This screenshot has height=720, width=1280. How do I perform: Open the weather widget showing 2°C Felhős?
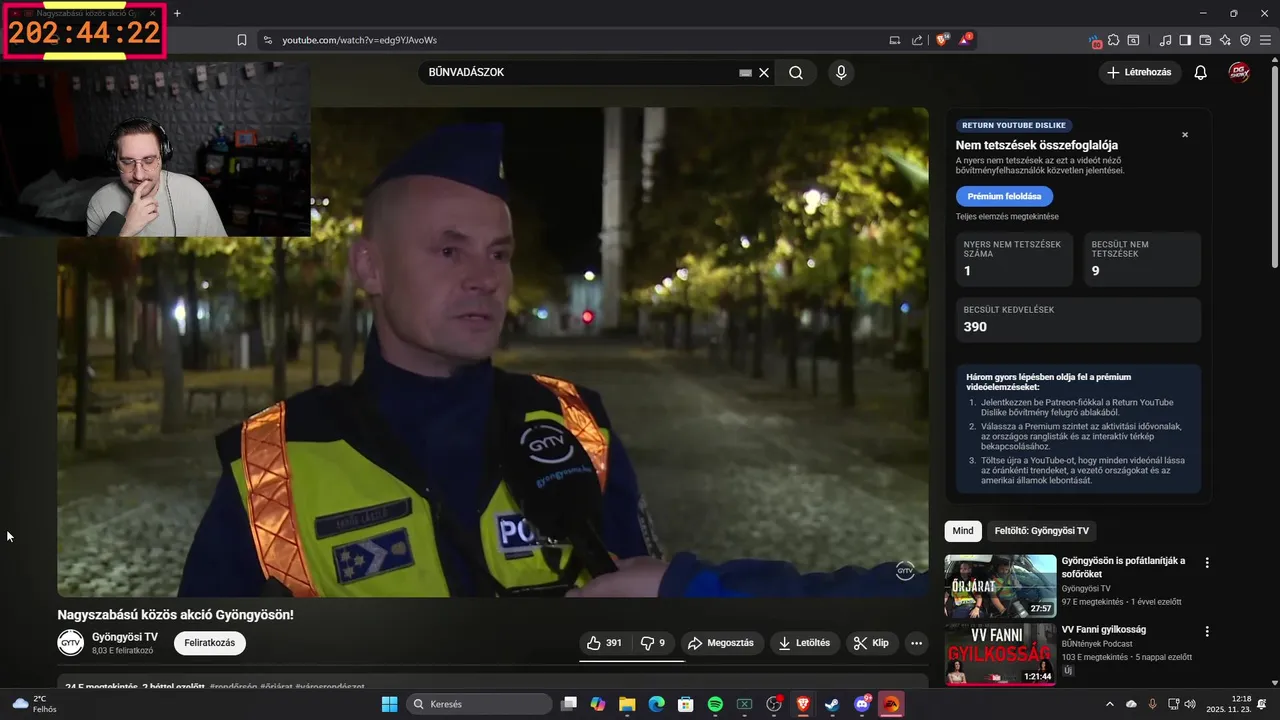35,704
